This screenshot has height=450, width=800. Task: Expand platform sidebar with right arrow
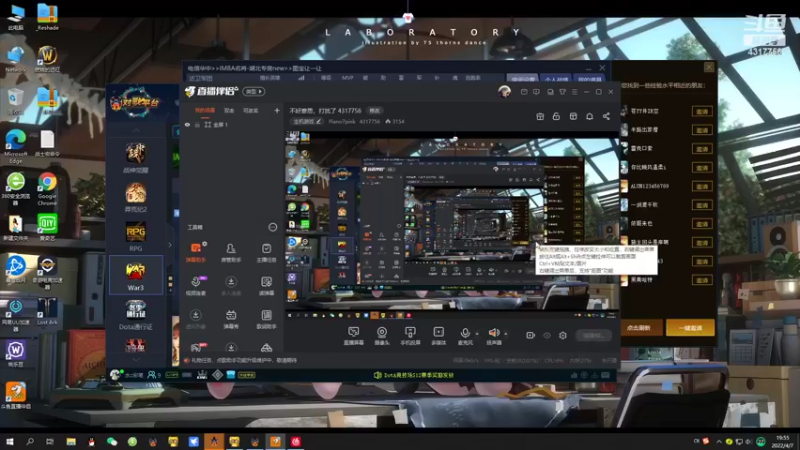(170, 245)
